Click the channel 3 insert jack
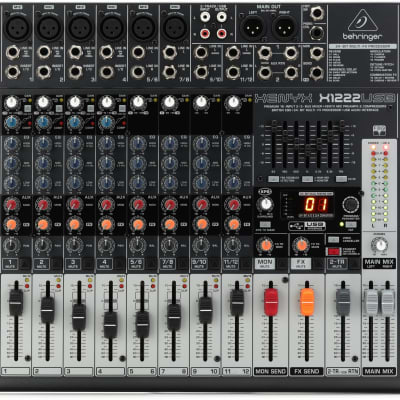This screenshot has height=400, width=400. (x=75, y=72)
